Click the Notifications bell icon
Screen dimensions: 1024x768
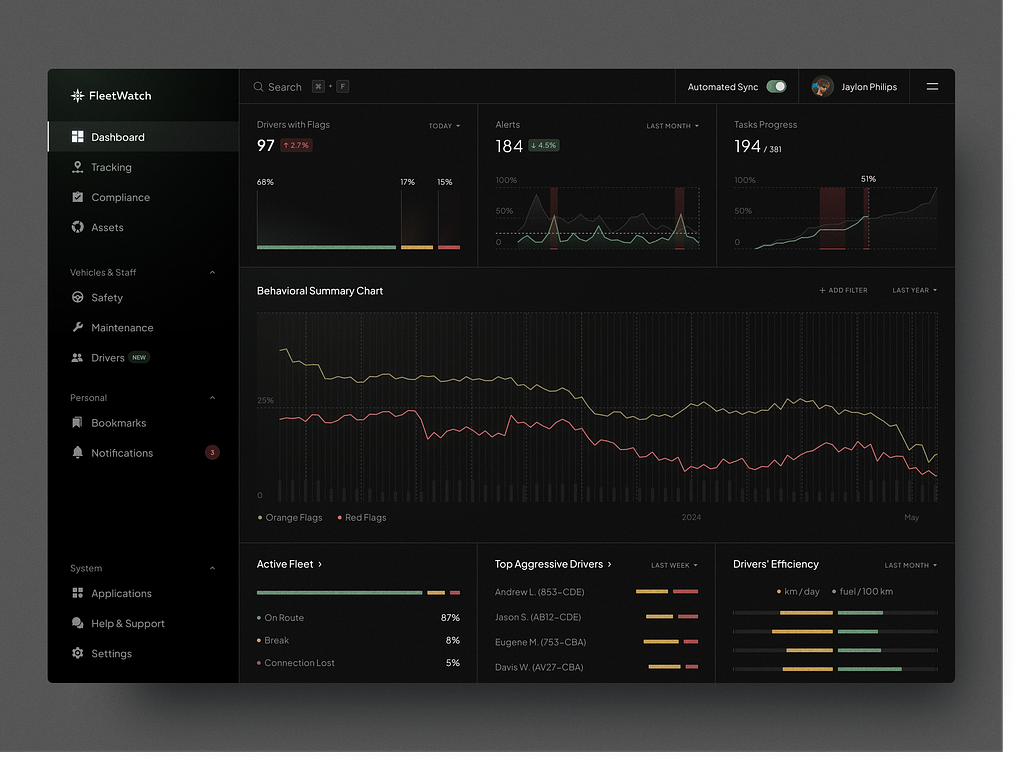coord(77,453)
